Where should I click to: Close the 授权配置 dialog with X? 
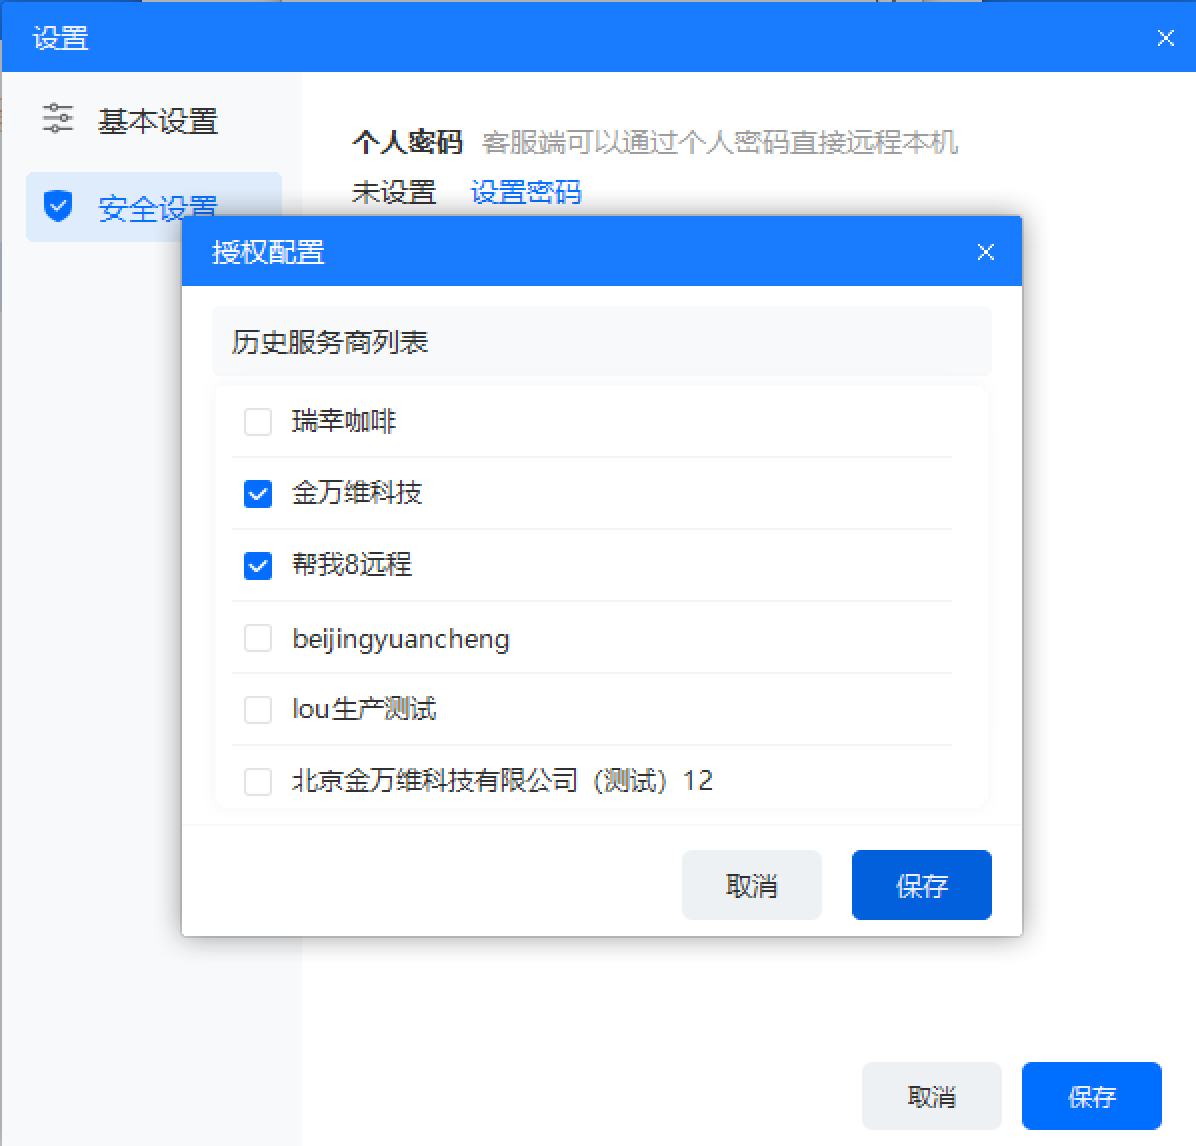(985, 252)
